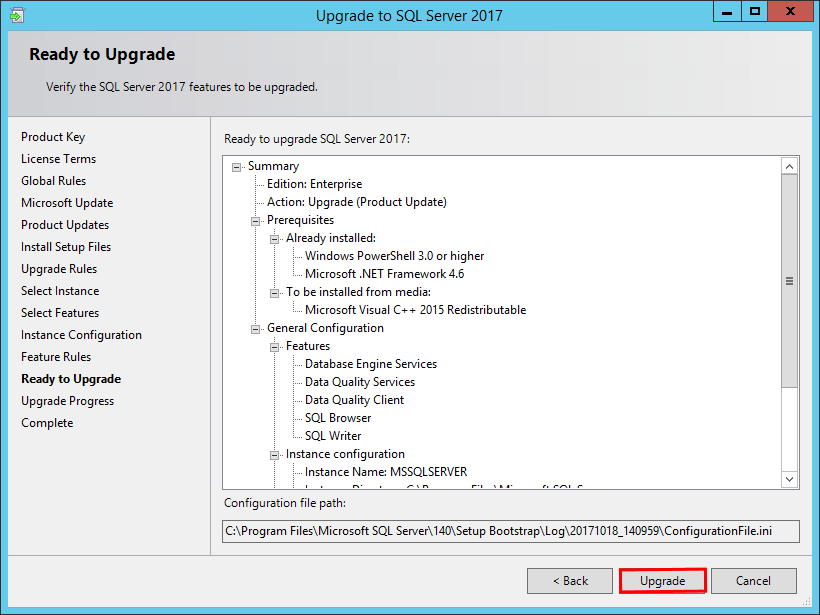Collapse "To be installed from media" branch
Image resolution: width=820 pixels, height=615 pixels.
click(x=273, y=292)
